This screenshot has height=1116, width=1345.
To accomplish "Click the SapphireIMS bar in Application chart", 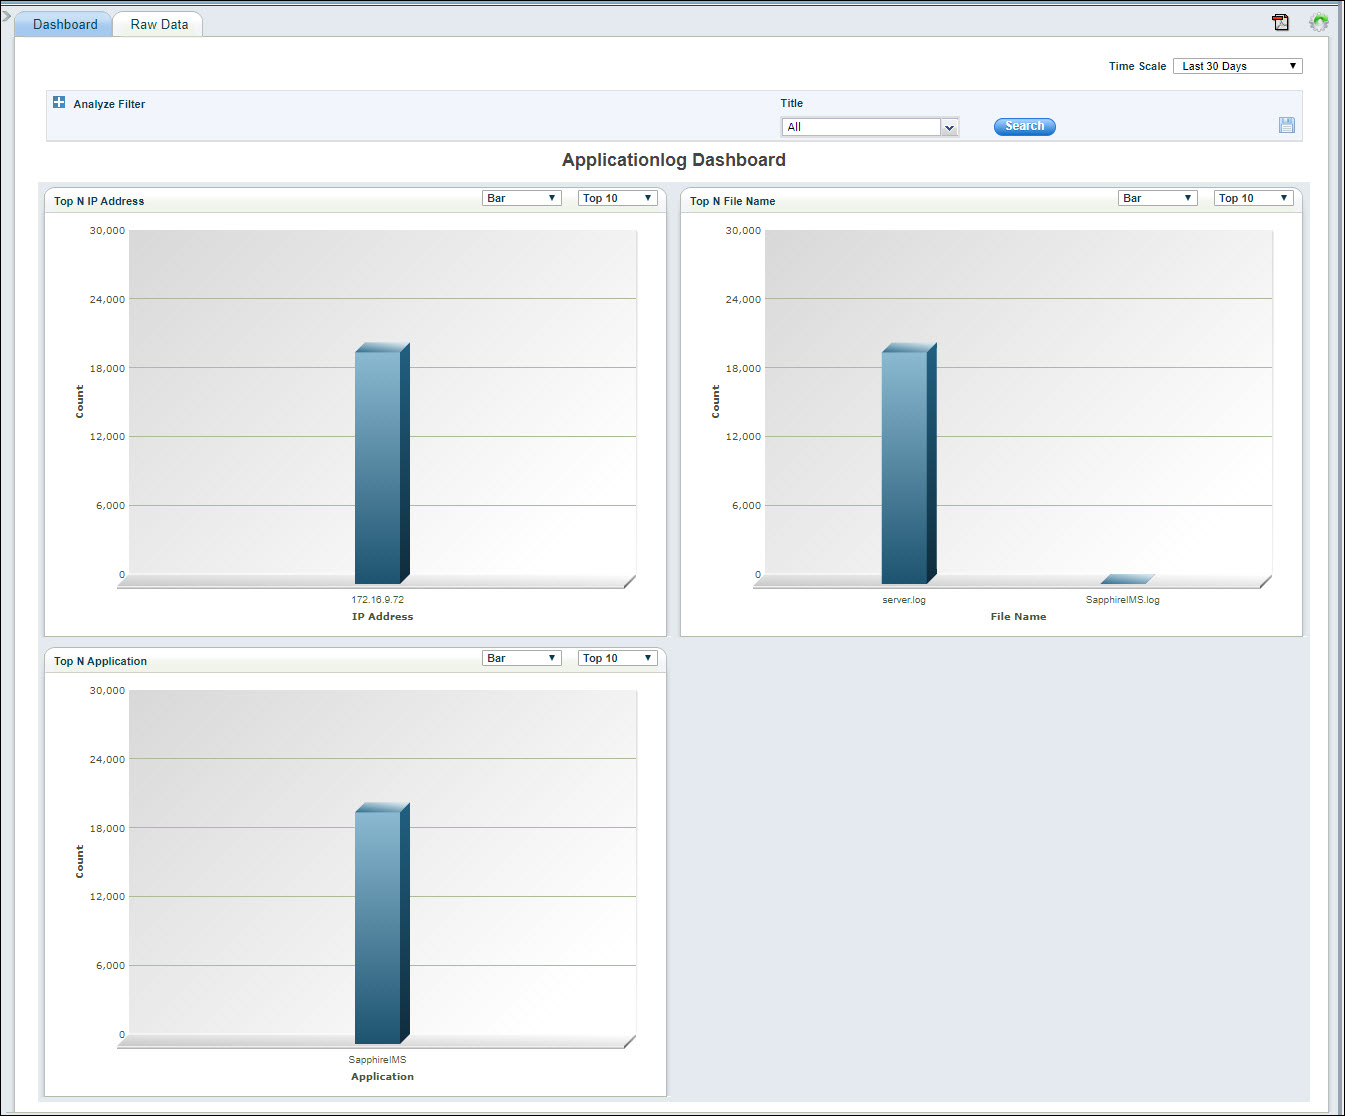I will 379,925.
